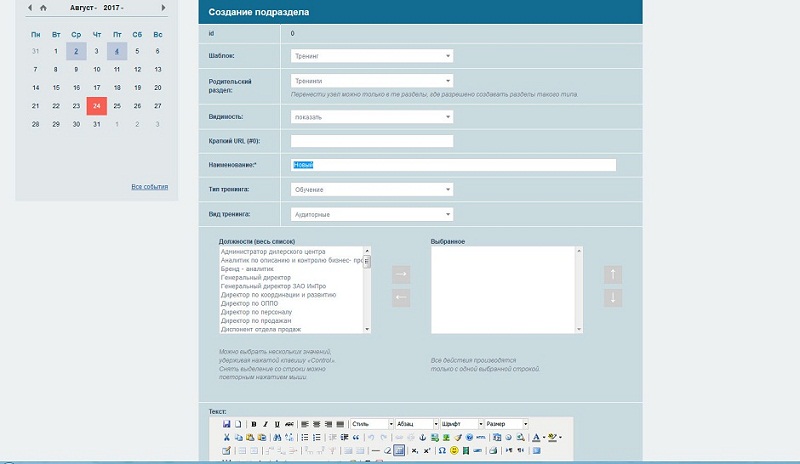Open the Тип тренинга dropdown
This screenshot has width=800, height=464.
pyautogui.click(x=372, y=189)
